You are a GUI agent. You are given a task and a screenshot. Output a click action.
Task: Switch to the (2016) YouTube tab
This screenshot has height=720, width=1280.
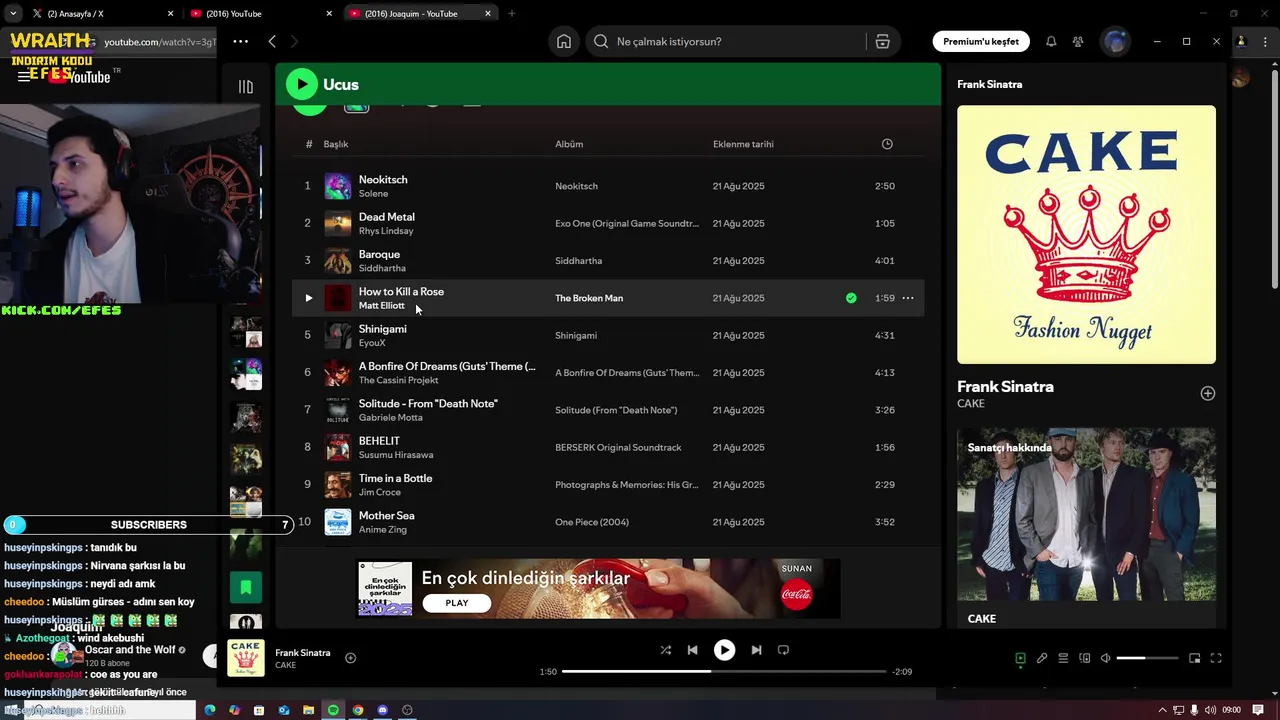[x=262, y=13]
